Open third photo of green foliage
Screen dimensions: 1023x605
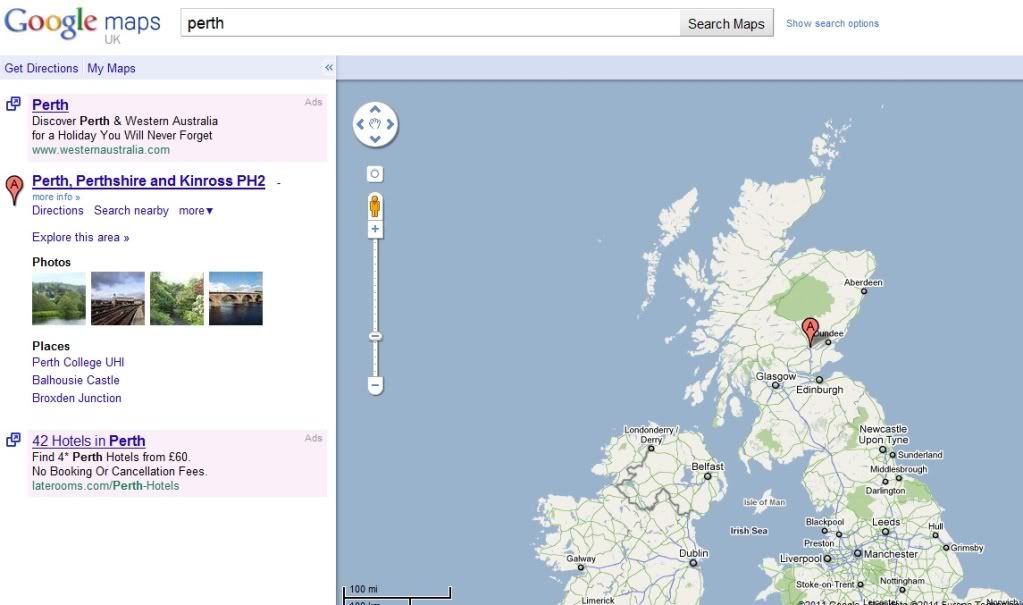click(177, 298)
